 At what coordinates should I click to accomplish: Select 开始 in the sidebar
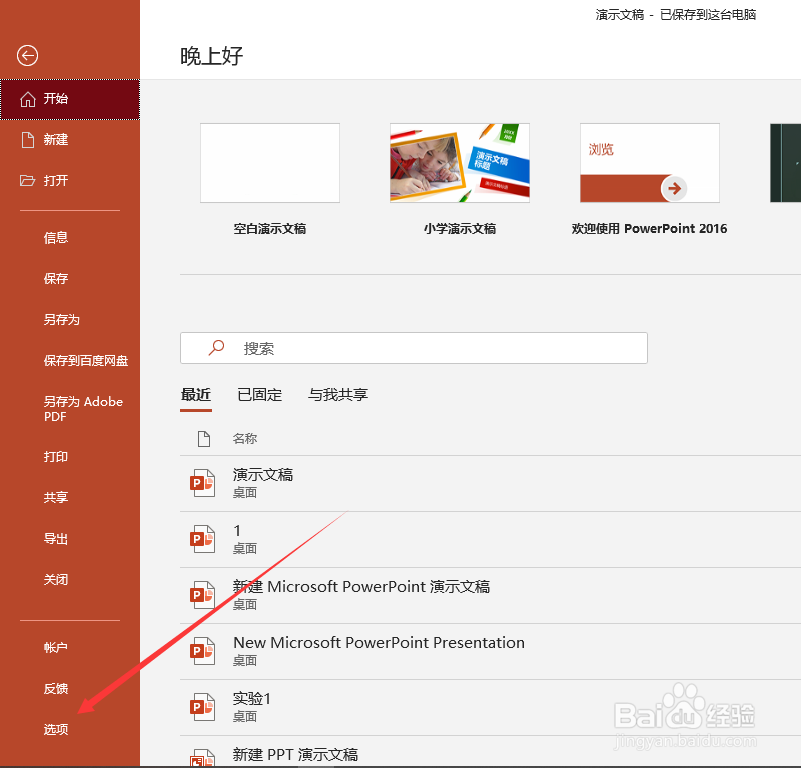pyautogui.click(x=70, y=99)
